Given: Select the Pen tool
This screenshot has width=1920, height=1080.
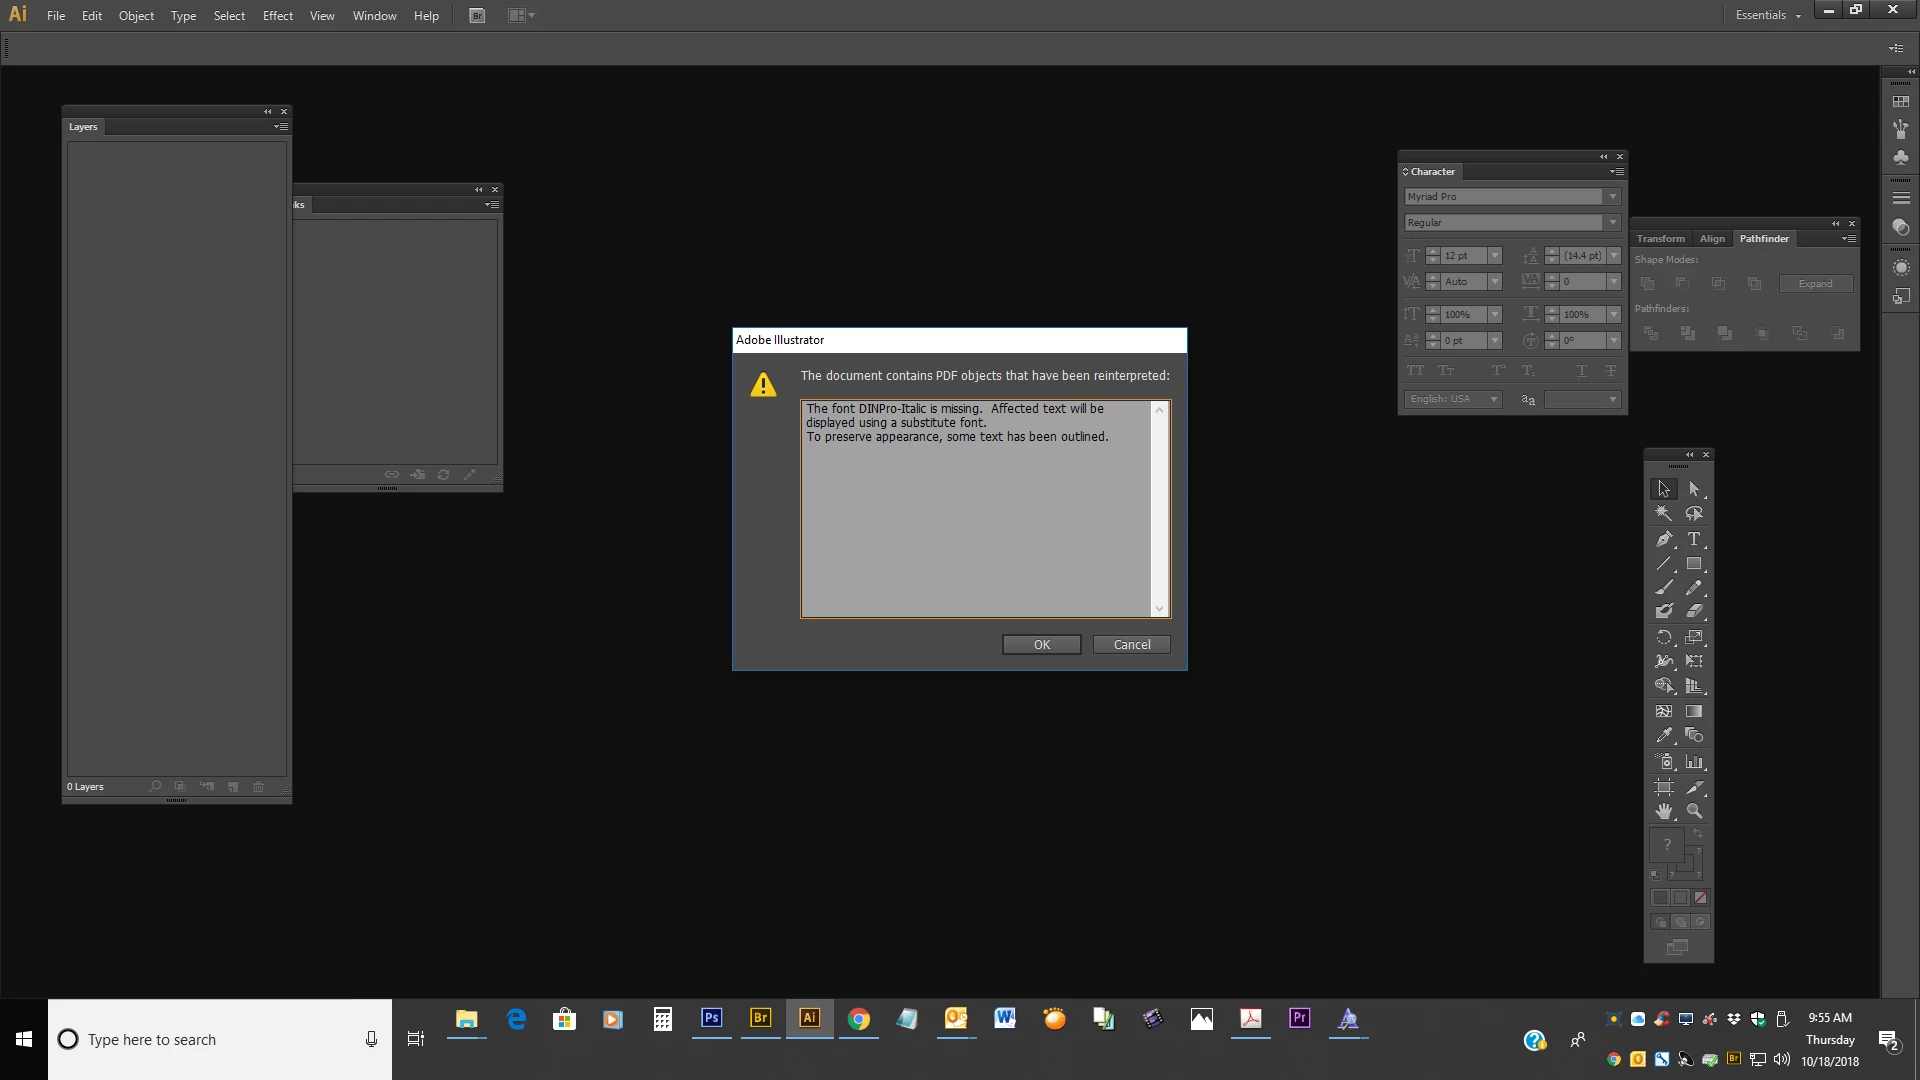Looking at the screenshot, I should (1664, 539).
